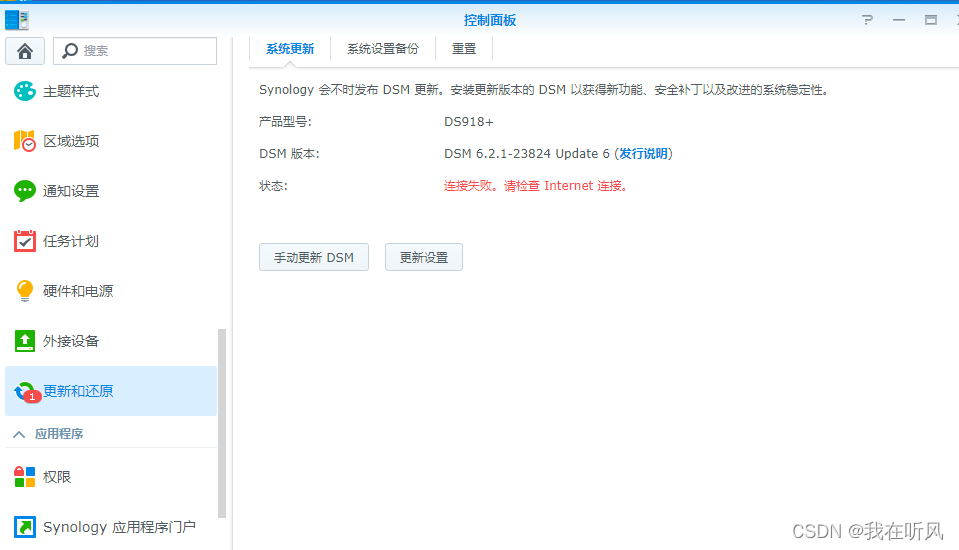Minimize the 控制面板 window
Screen dimensions: 959x550
point(899,20)
